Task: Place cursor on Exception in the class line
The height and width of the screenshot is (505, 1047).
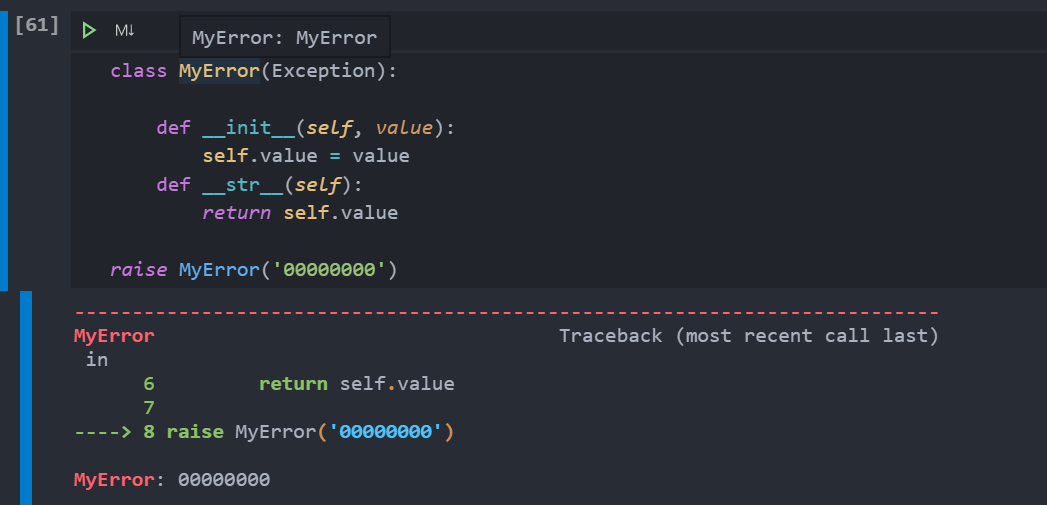Action: tap(323, 71)
